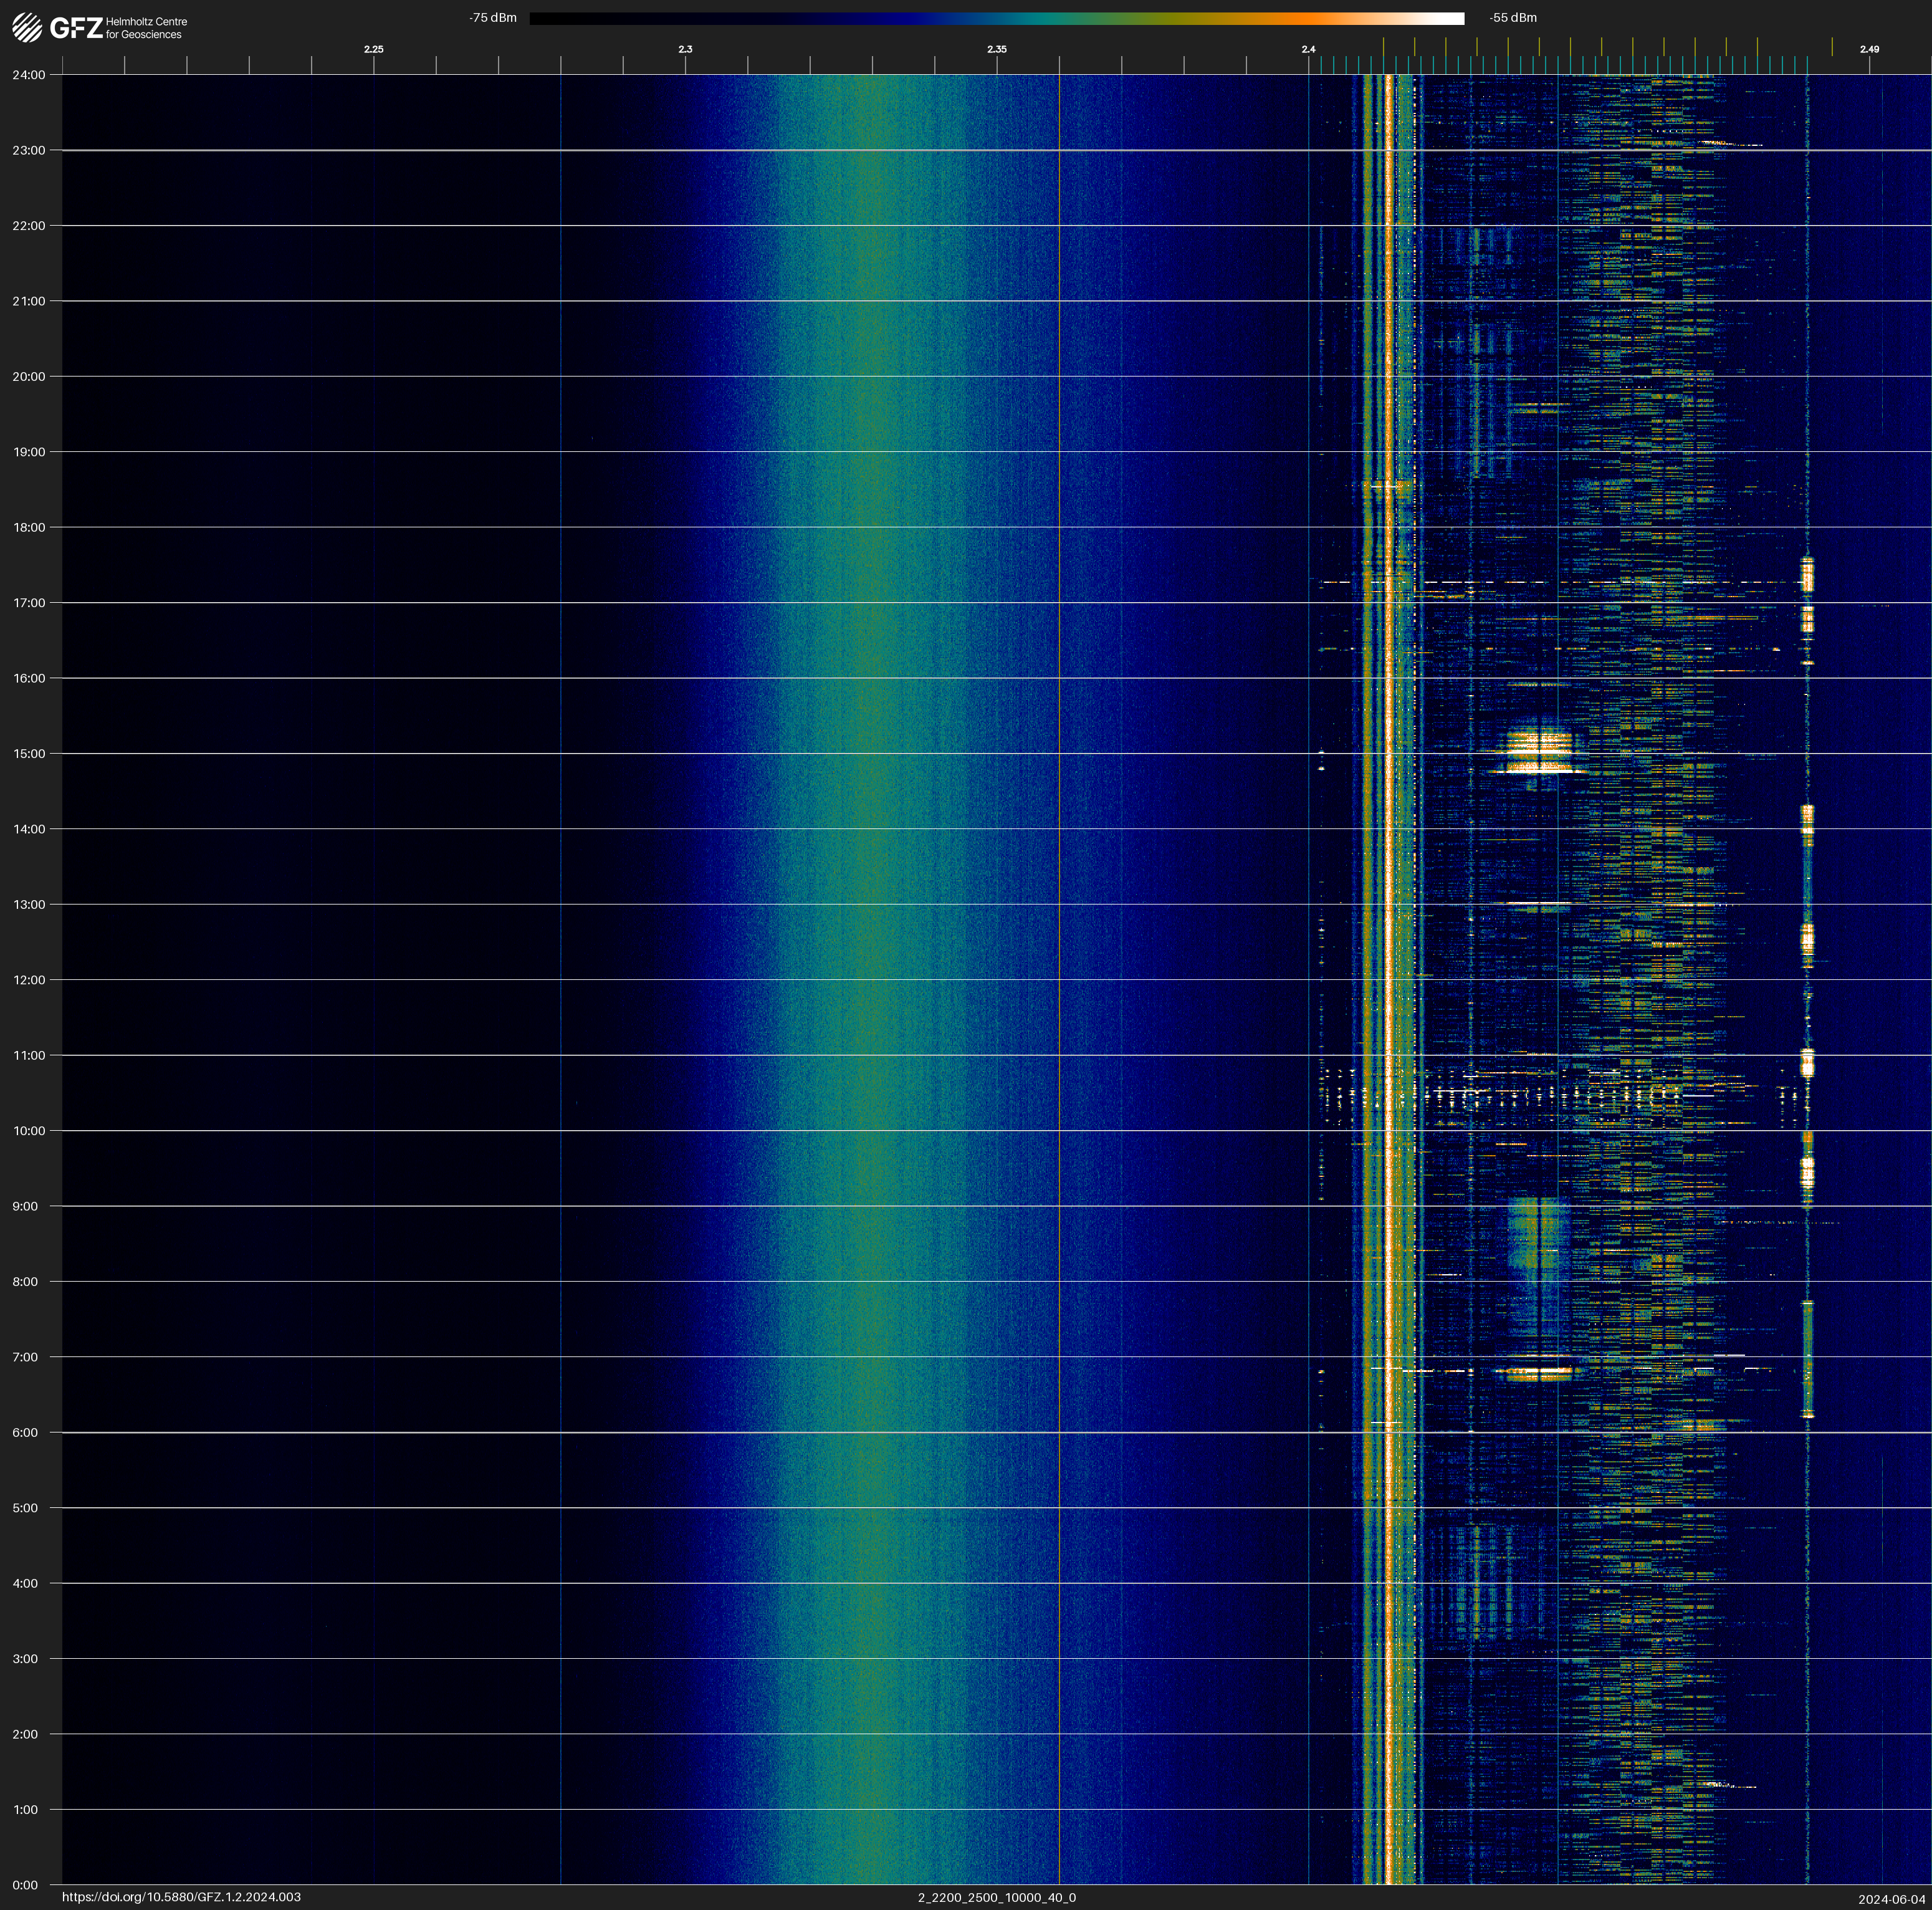This screenshot has width=1932, height=1910.
Task: Click the GFZ striped circle logo
Action: 27,28
